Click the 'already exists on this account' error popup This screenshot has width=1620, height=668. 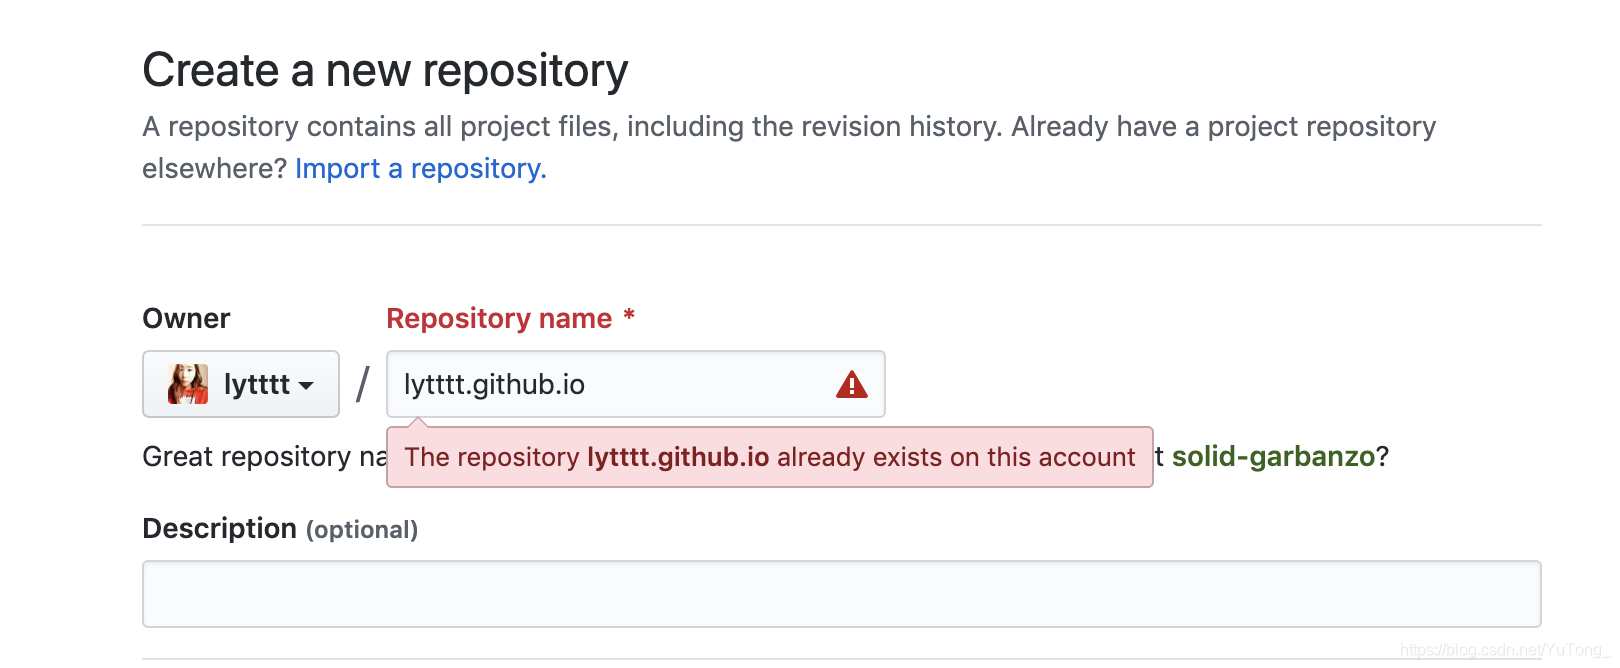pos(770,457)
